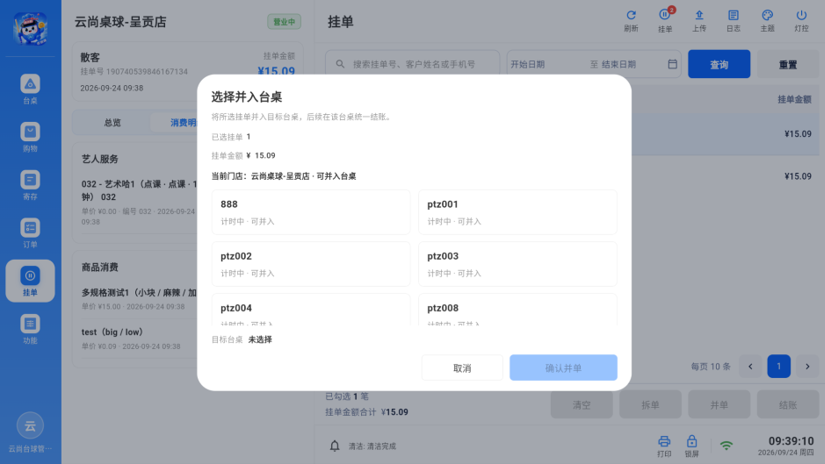The image size is (825, 464).
Task: Click the 锁屏 lock icon
Action: 691,446
